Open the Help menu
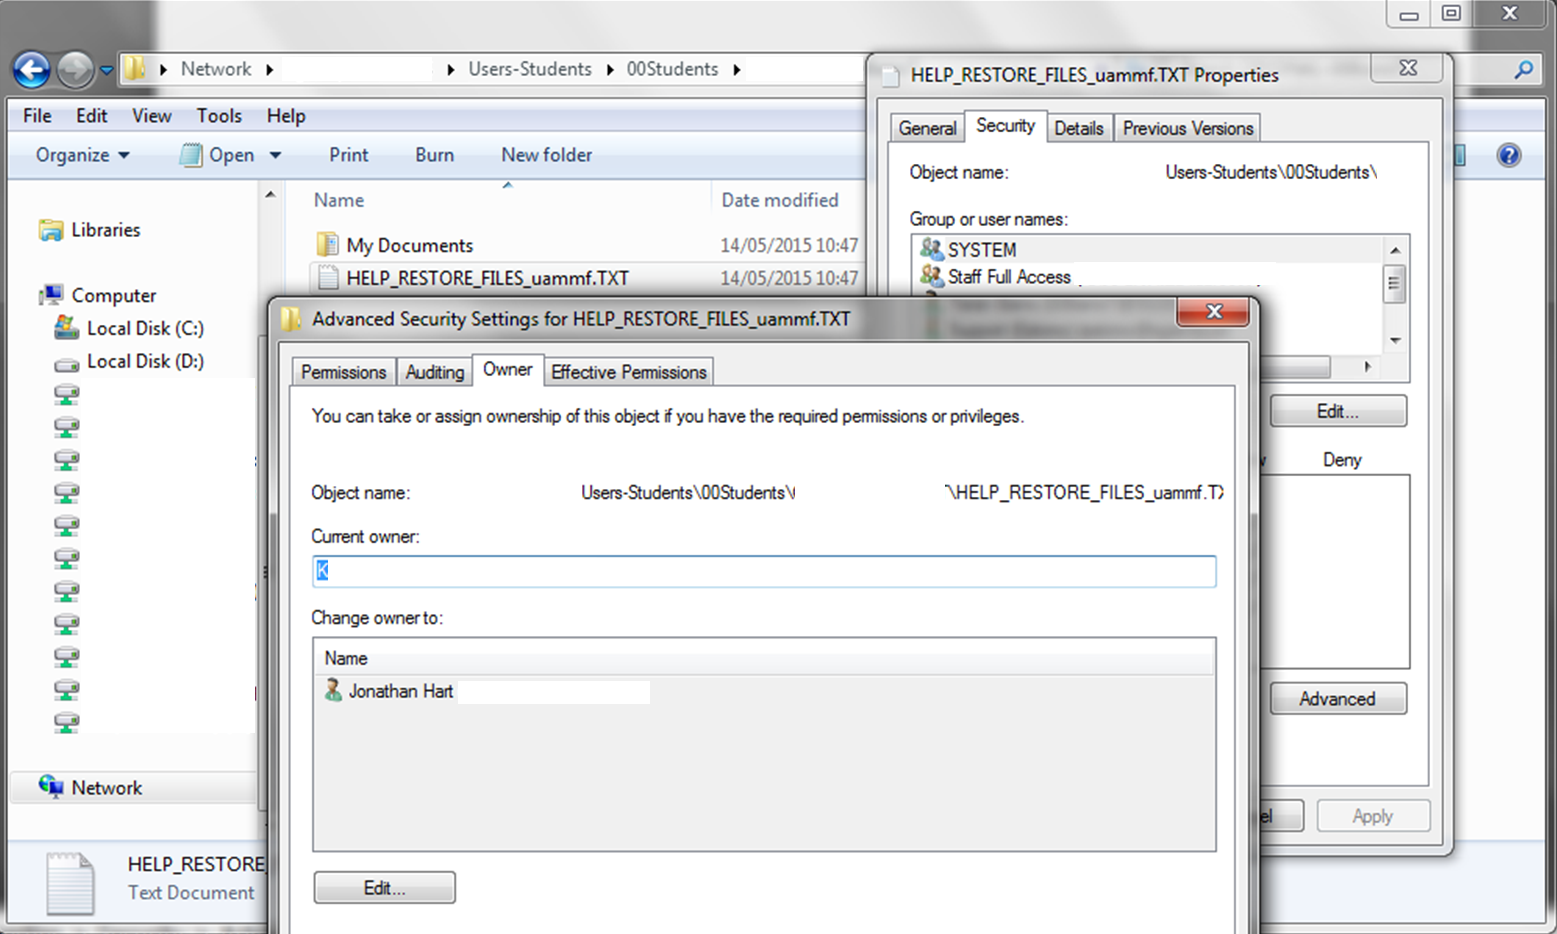1557x934 pixels. pyautogui.click(x=286, y=116)
